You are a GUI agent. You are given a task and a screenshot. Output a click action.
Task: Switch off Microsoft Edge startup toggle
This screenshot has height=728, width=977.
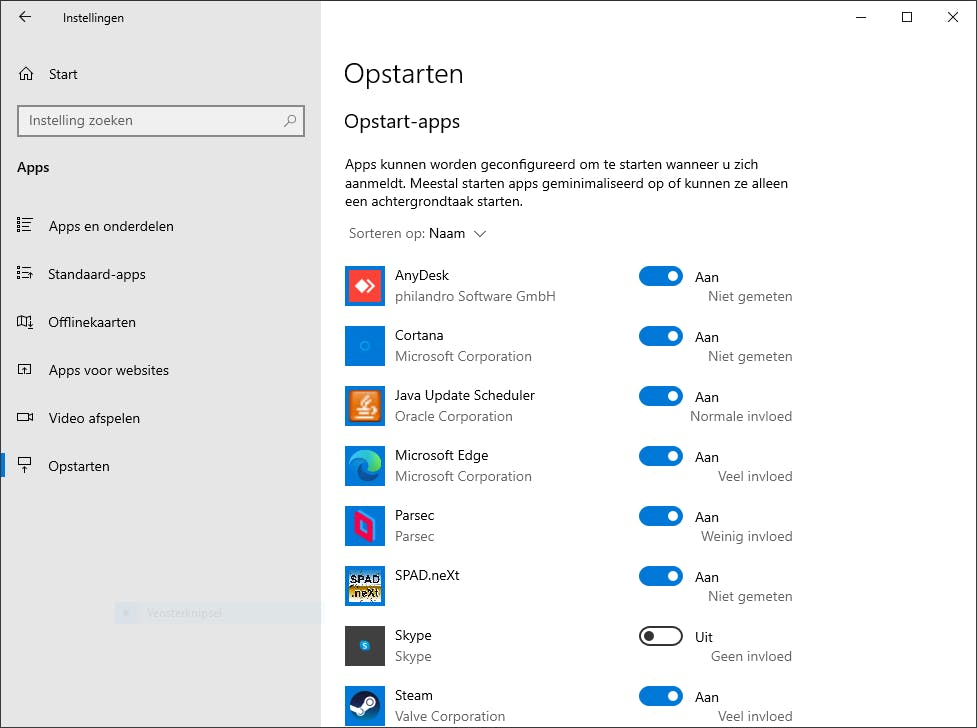tap(660, 457)
